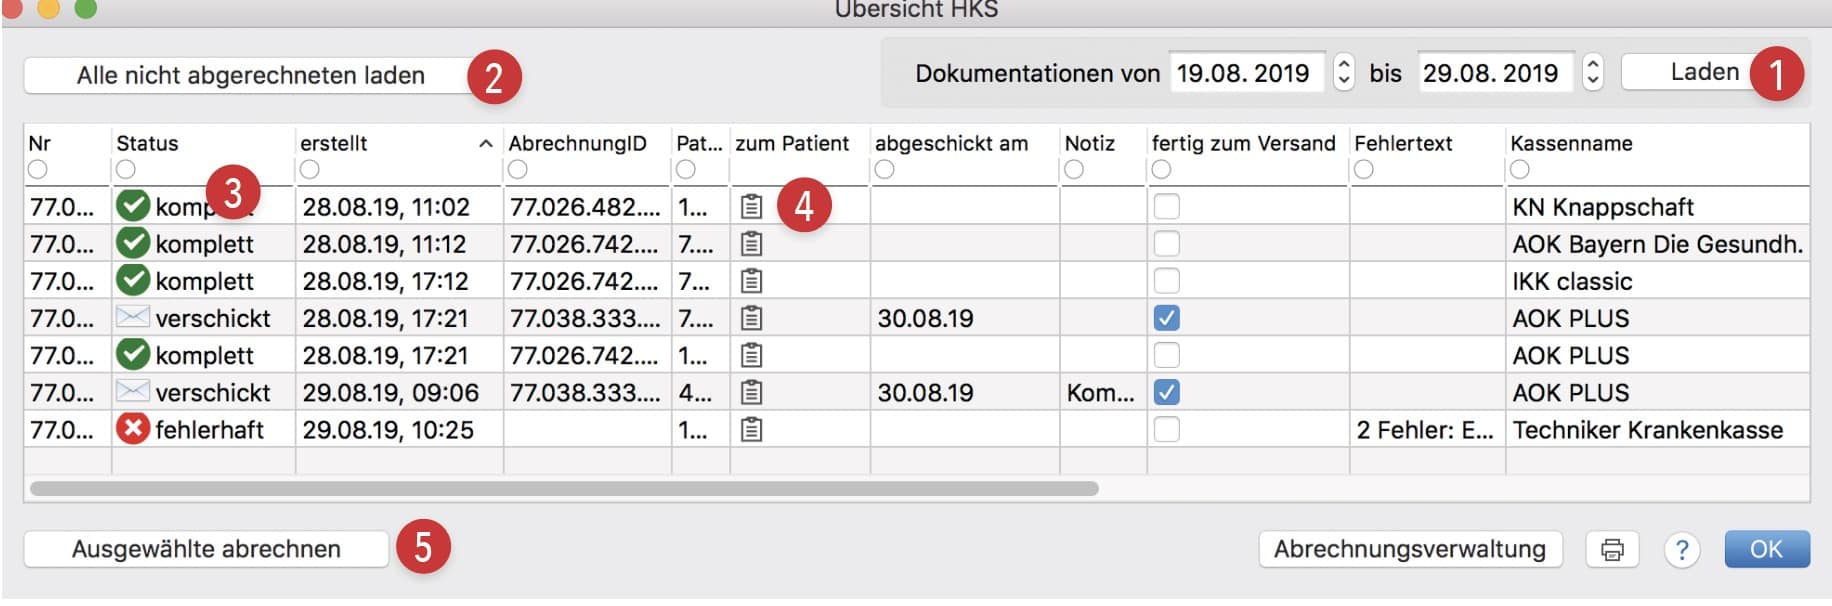
Task: Open the Abrechnungsverwaltung
Action: 1408,548
